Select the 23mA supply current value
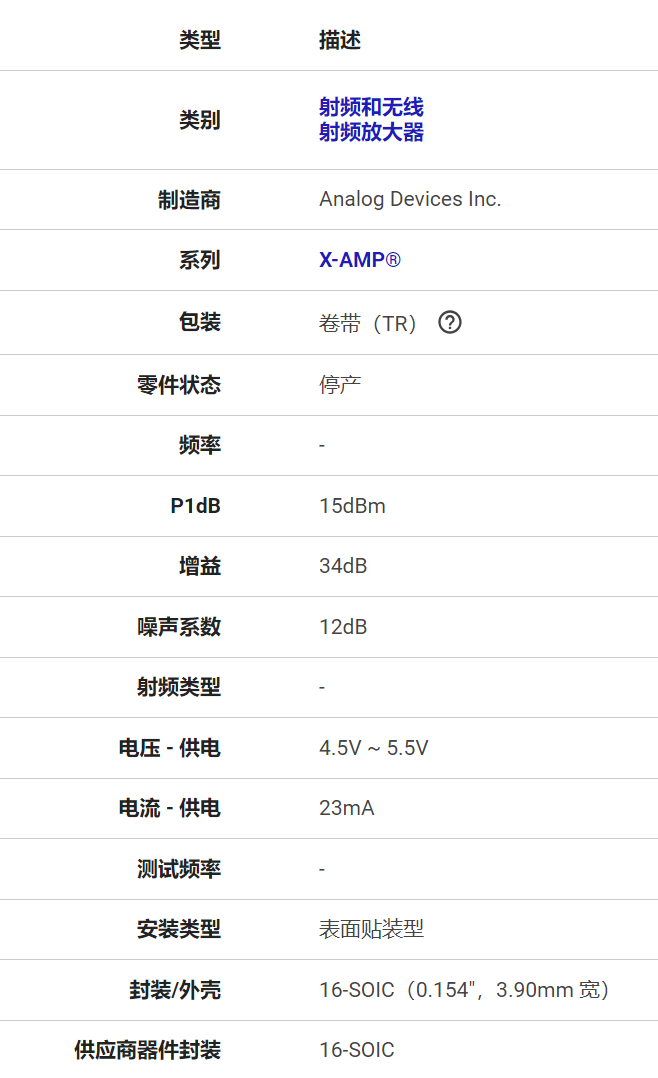The image size is (658, 1078). (346, 808)
